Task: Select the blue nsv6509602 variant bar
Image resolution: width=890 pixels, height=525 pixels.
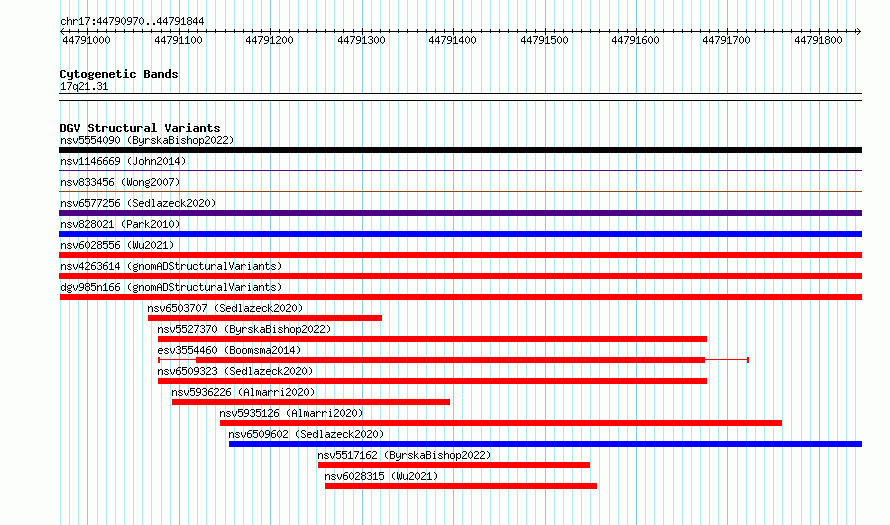Action: click(545, 444)
